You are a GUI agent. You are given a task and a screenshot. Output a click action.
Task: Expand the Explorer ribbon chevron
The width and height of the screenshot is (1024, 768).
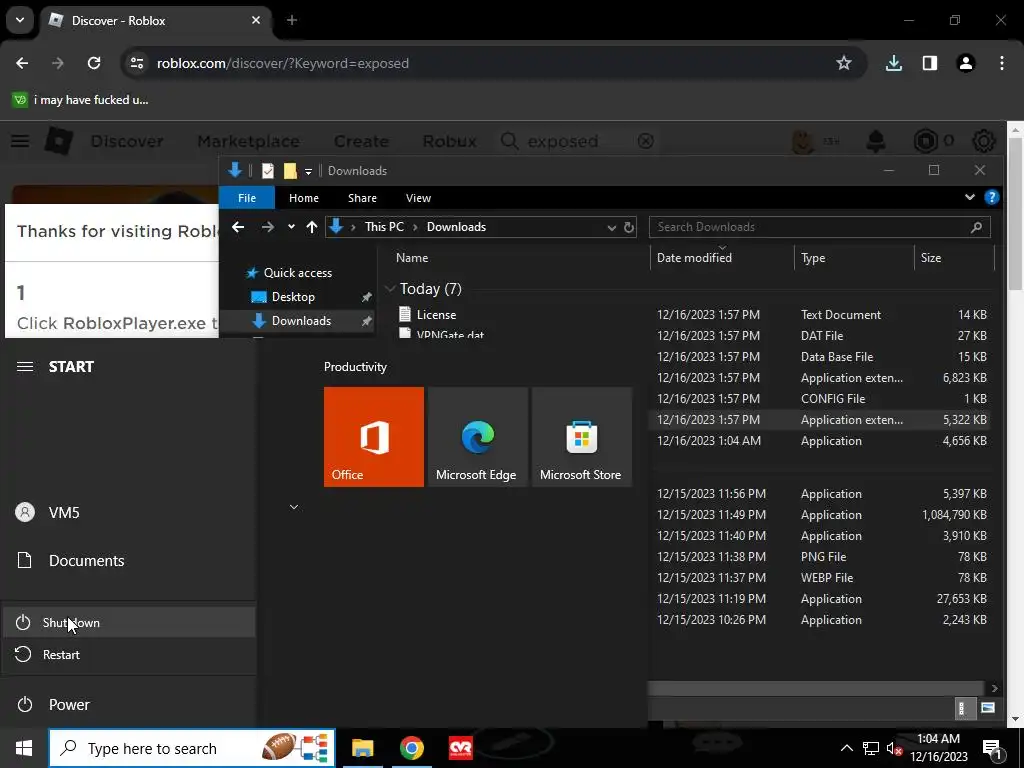tap(970, 197)
